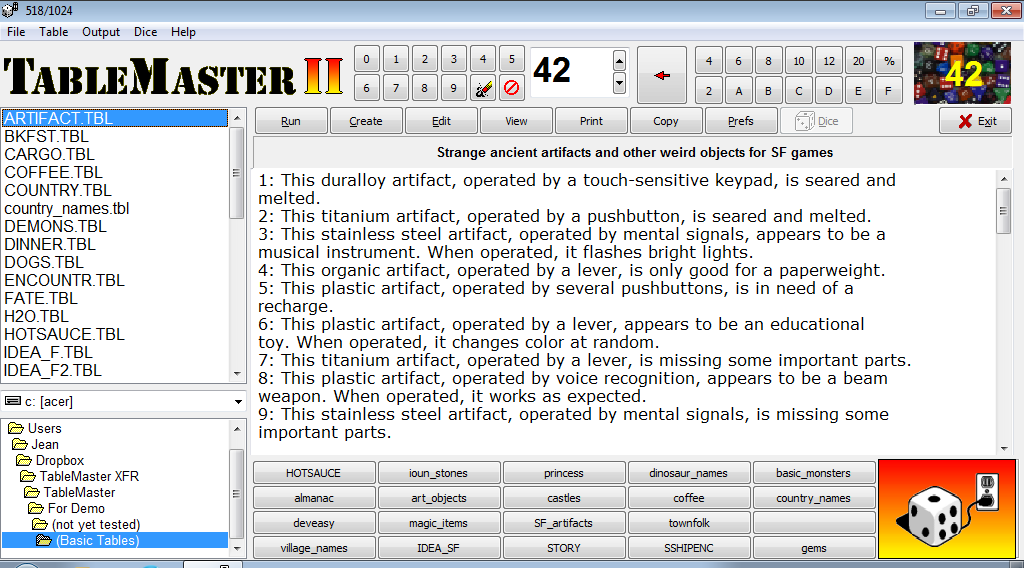Open the Dropbox folder in tree
The width and height of the screenshot is (1024, 568).
59,460
